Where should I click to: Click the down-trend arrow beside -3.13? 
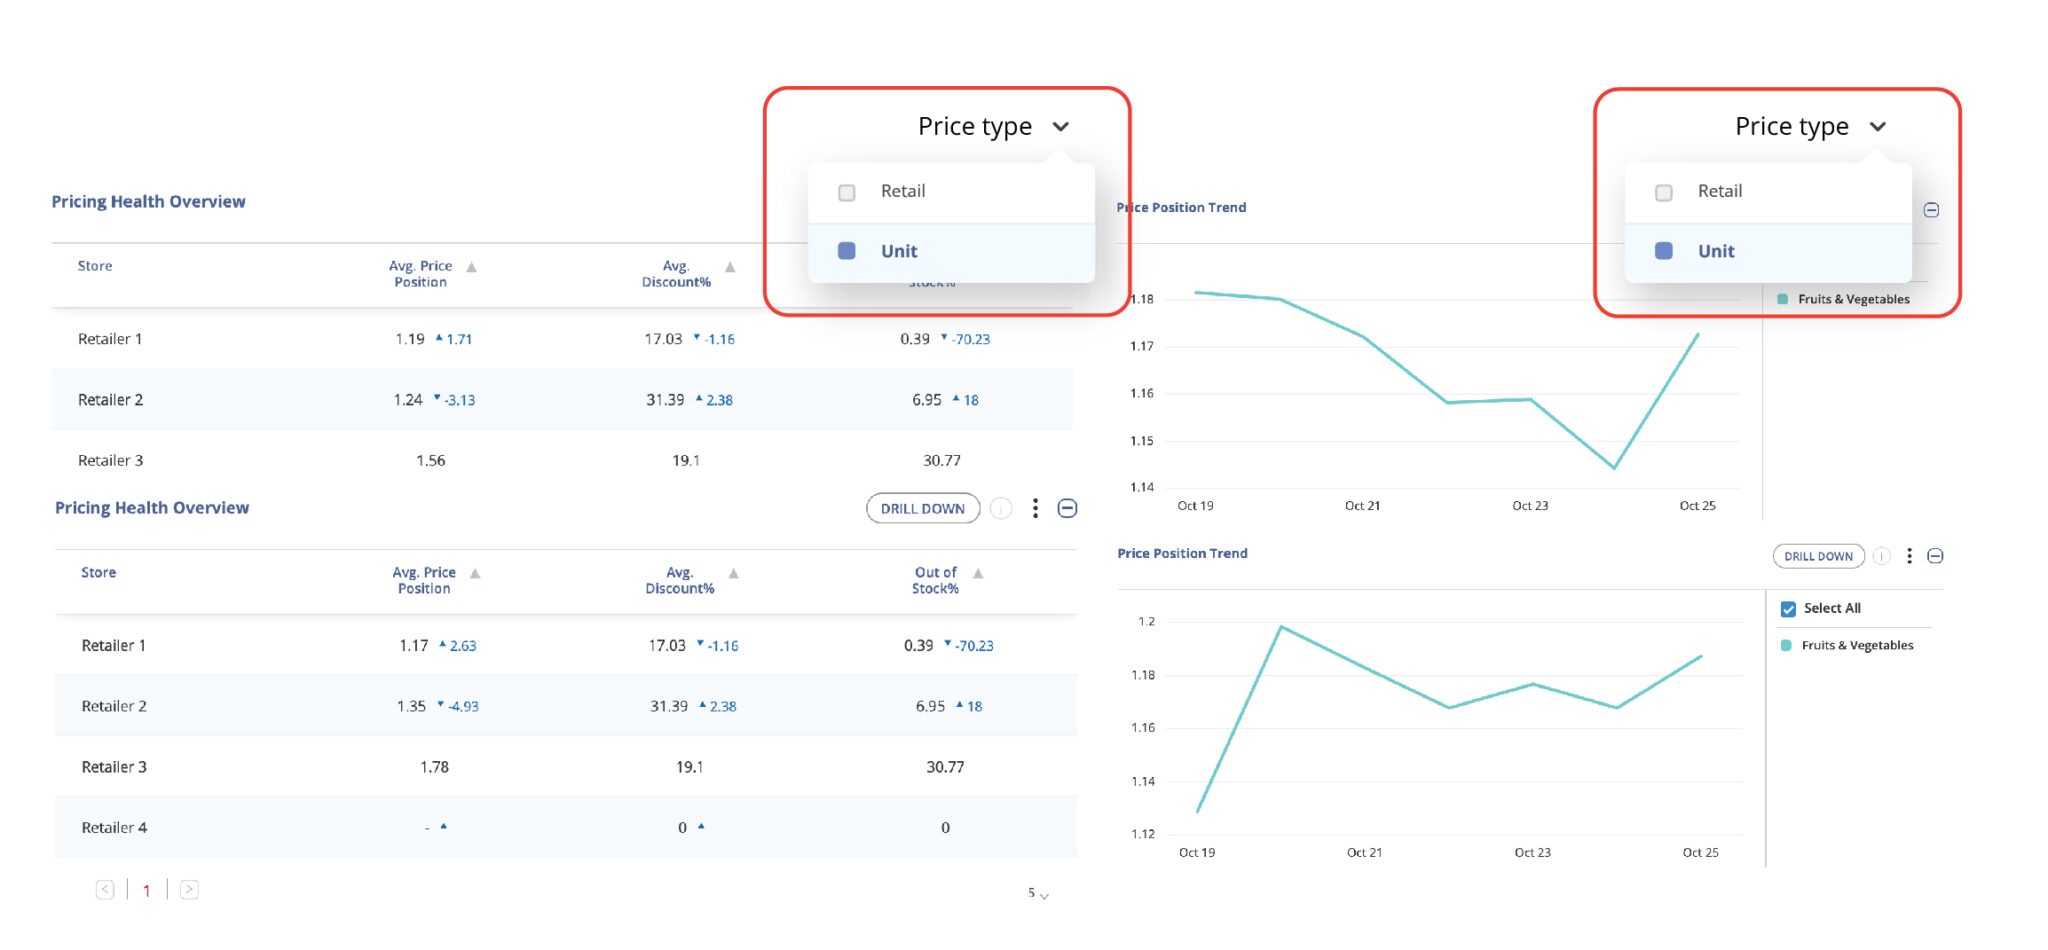coord(437,398)
